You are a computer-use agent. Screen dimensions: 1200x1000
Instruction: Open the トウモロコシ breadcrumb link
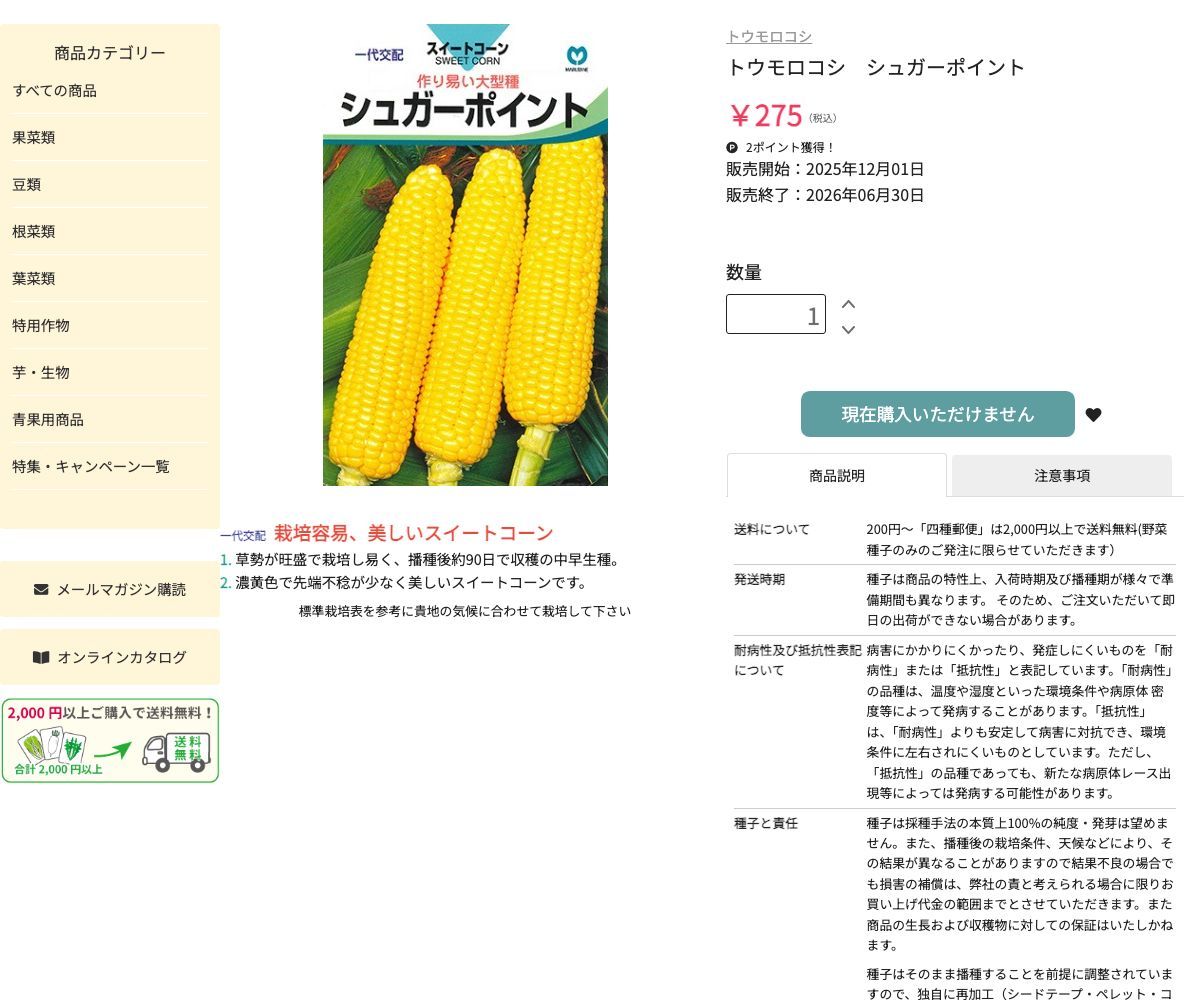[x=768, y=36]
